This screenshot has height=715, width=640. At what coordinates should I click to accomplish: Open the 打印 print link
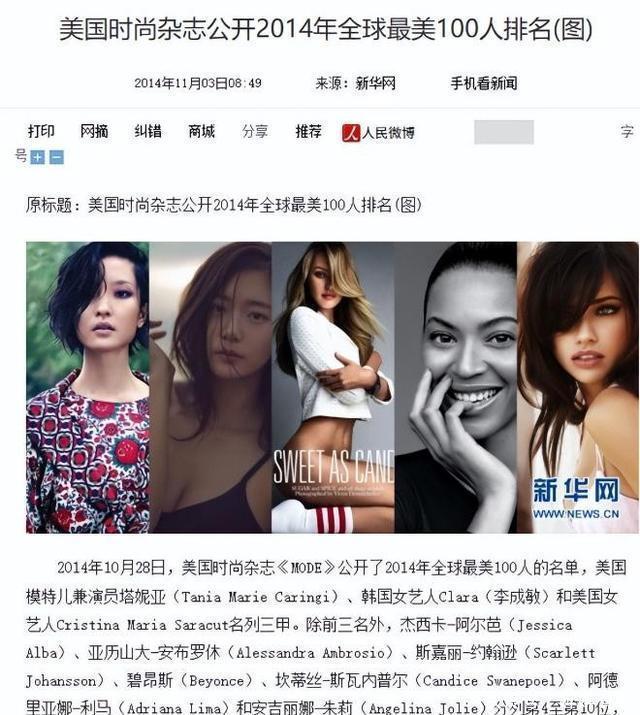[41, 131]
